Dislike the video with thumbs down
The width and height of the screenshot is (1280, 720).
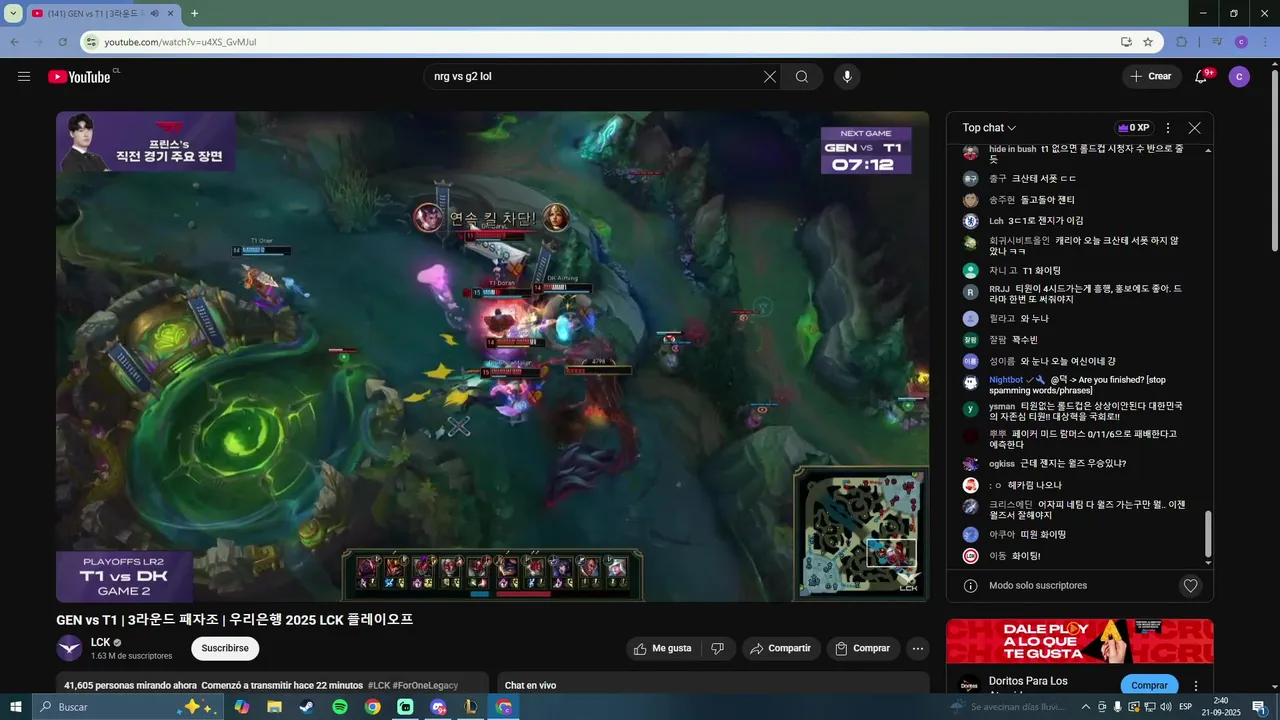(x=717, y=648)
